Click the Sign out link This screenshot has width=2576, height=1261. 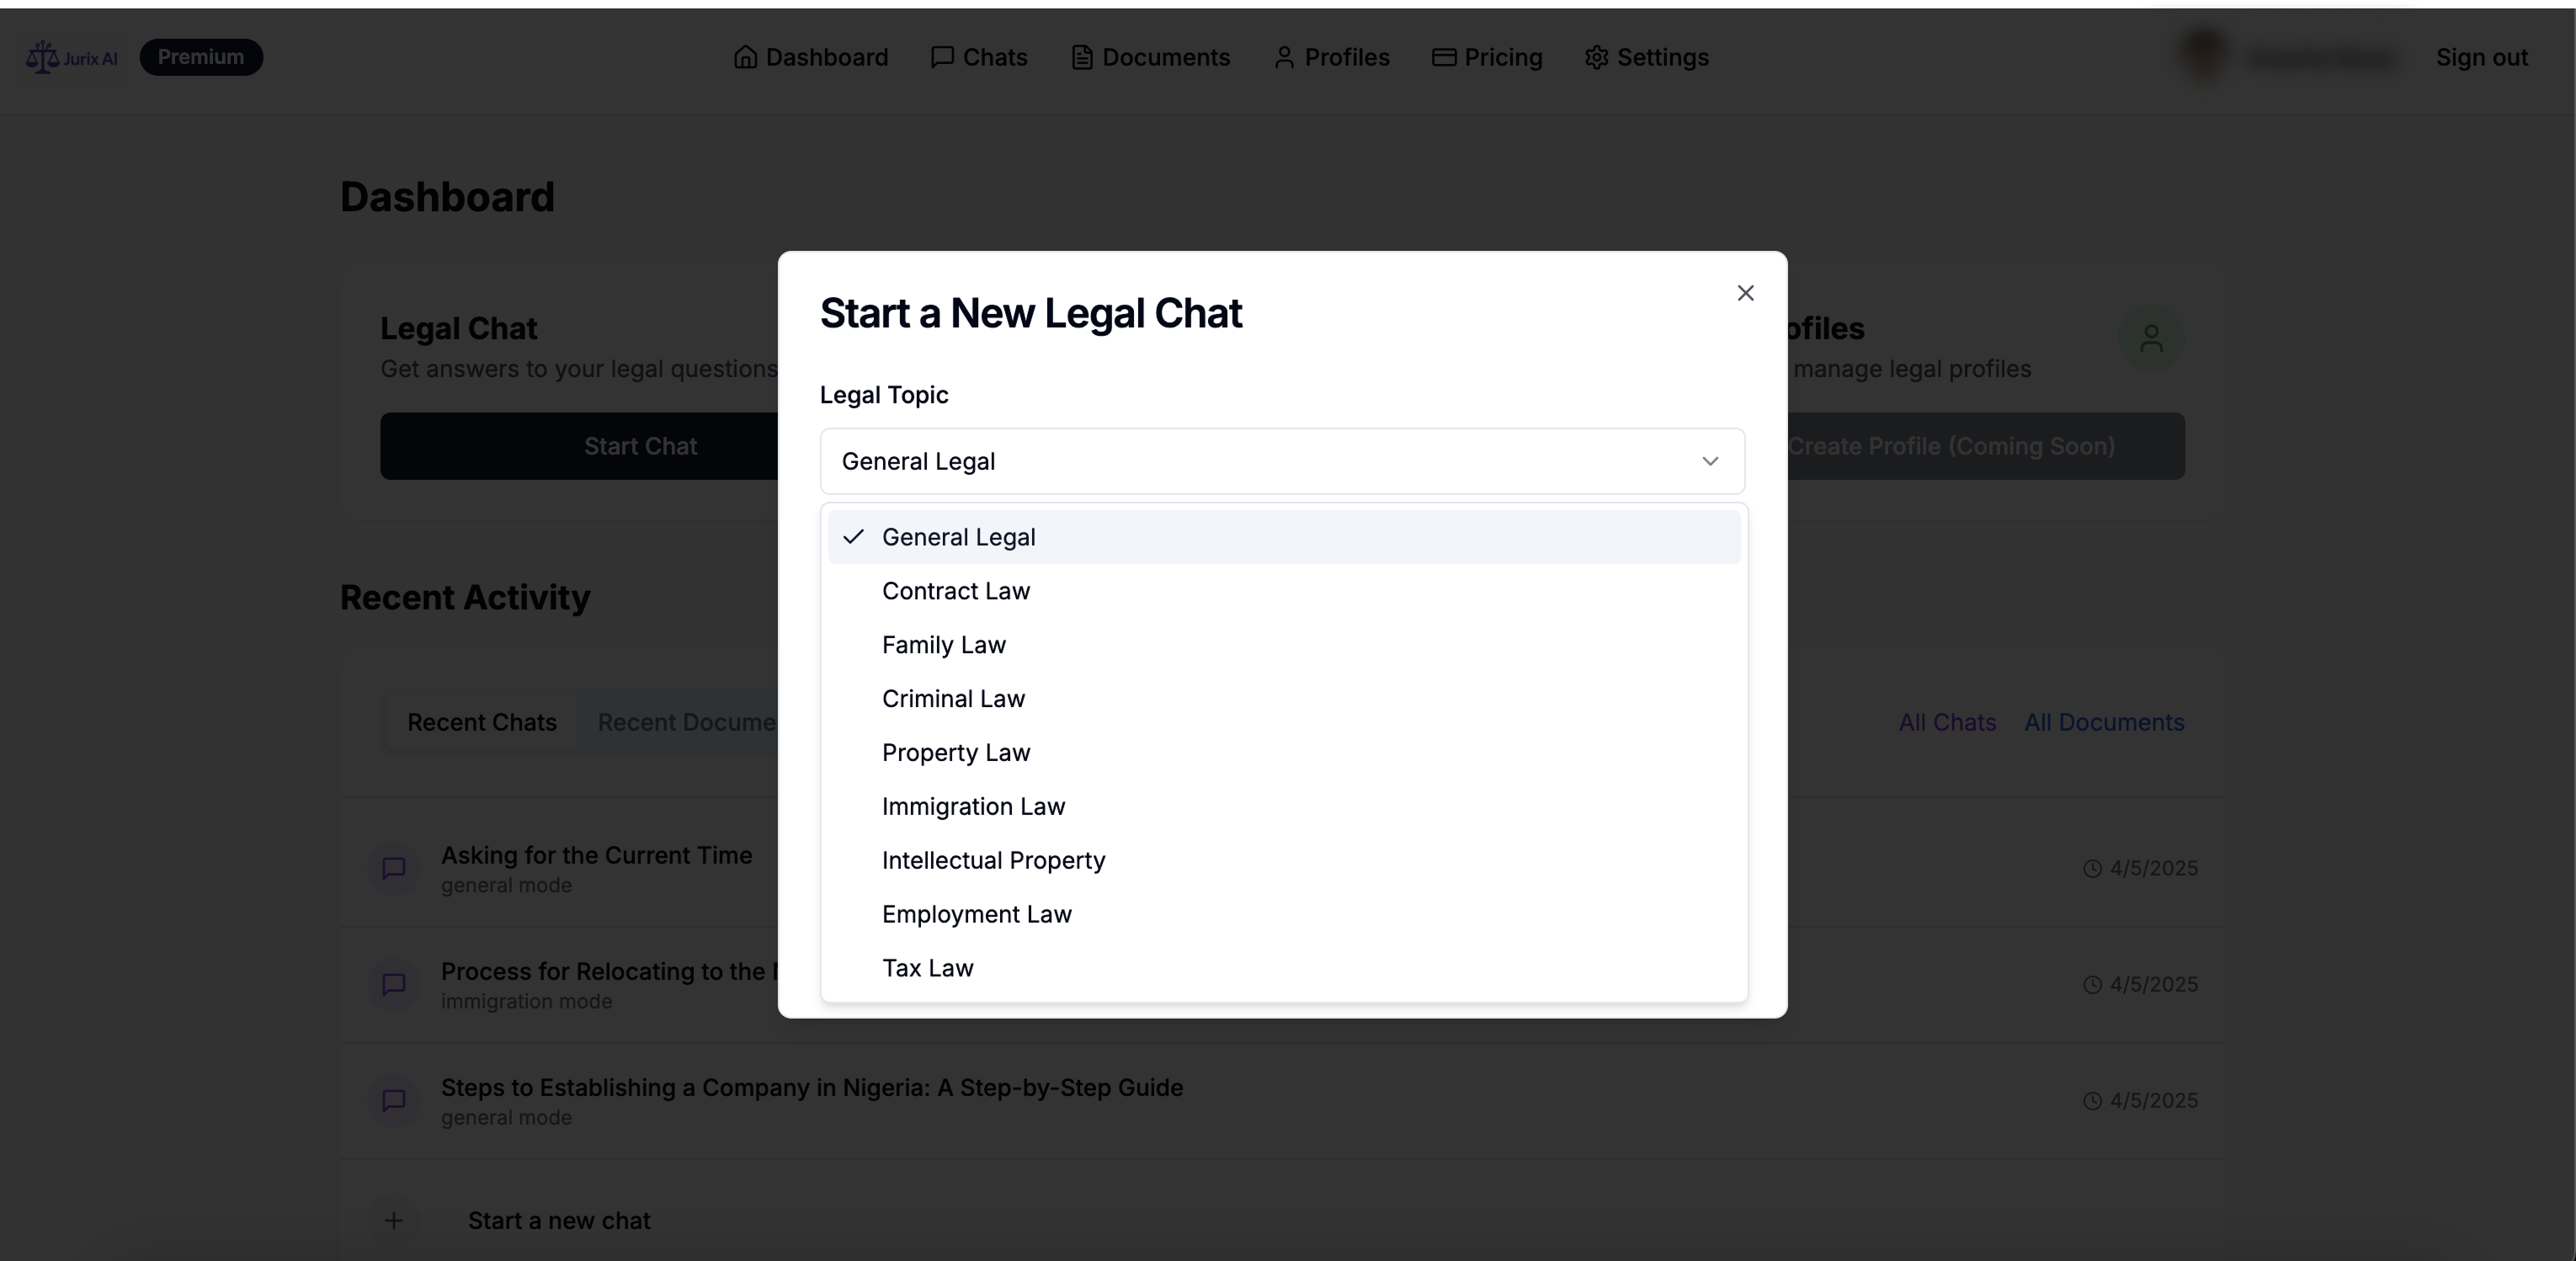2481,57
